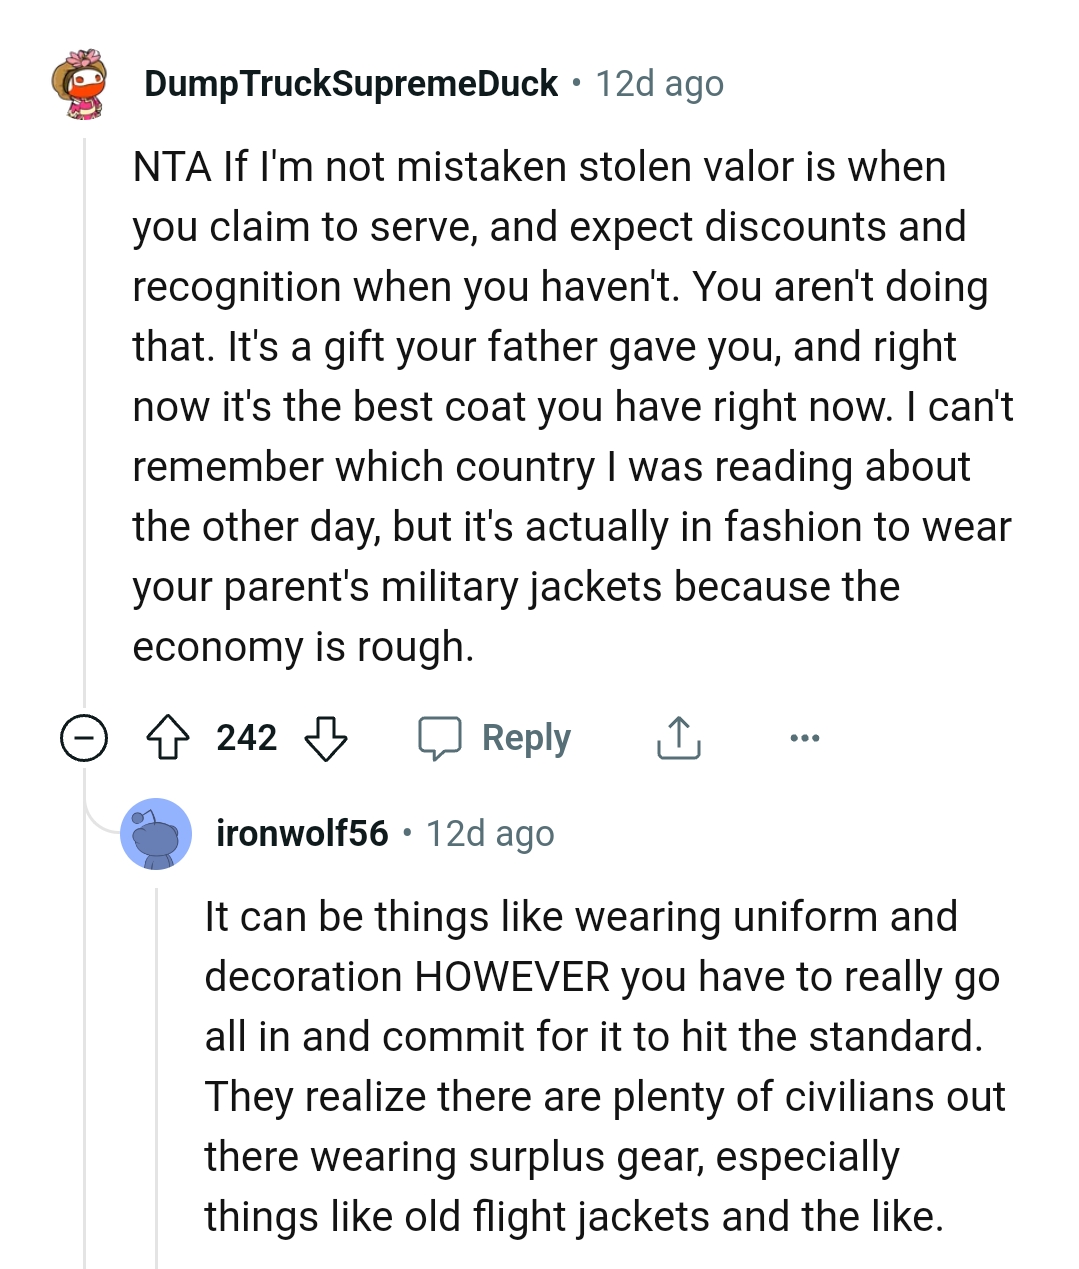This screenshot has height=1269, width=1079.
Task: Open DumpTruckSupremeDuck's profile
Action: (x=349, y=83)
